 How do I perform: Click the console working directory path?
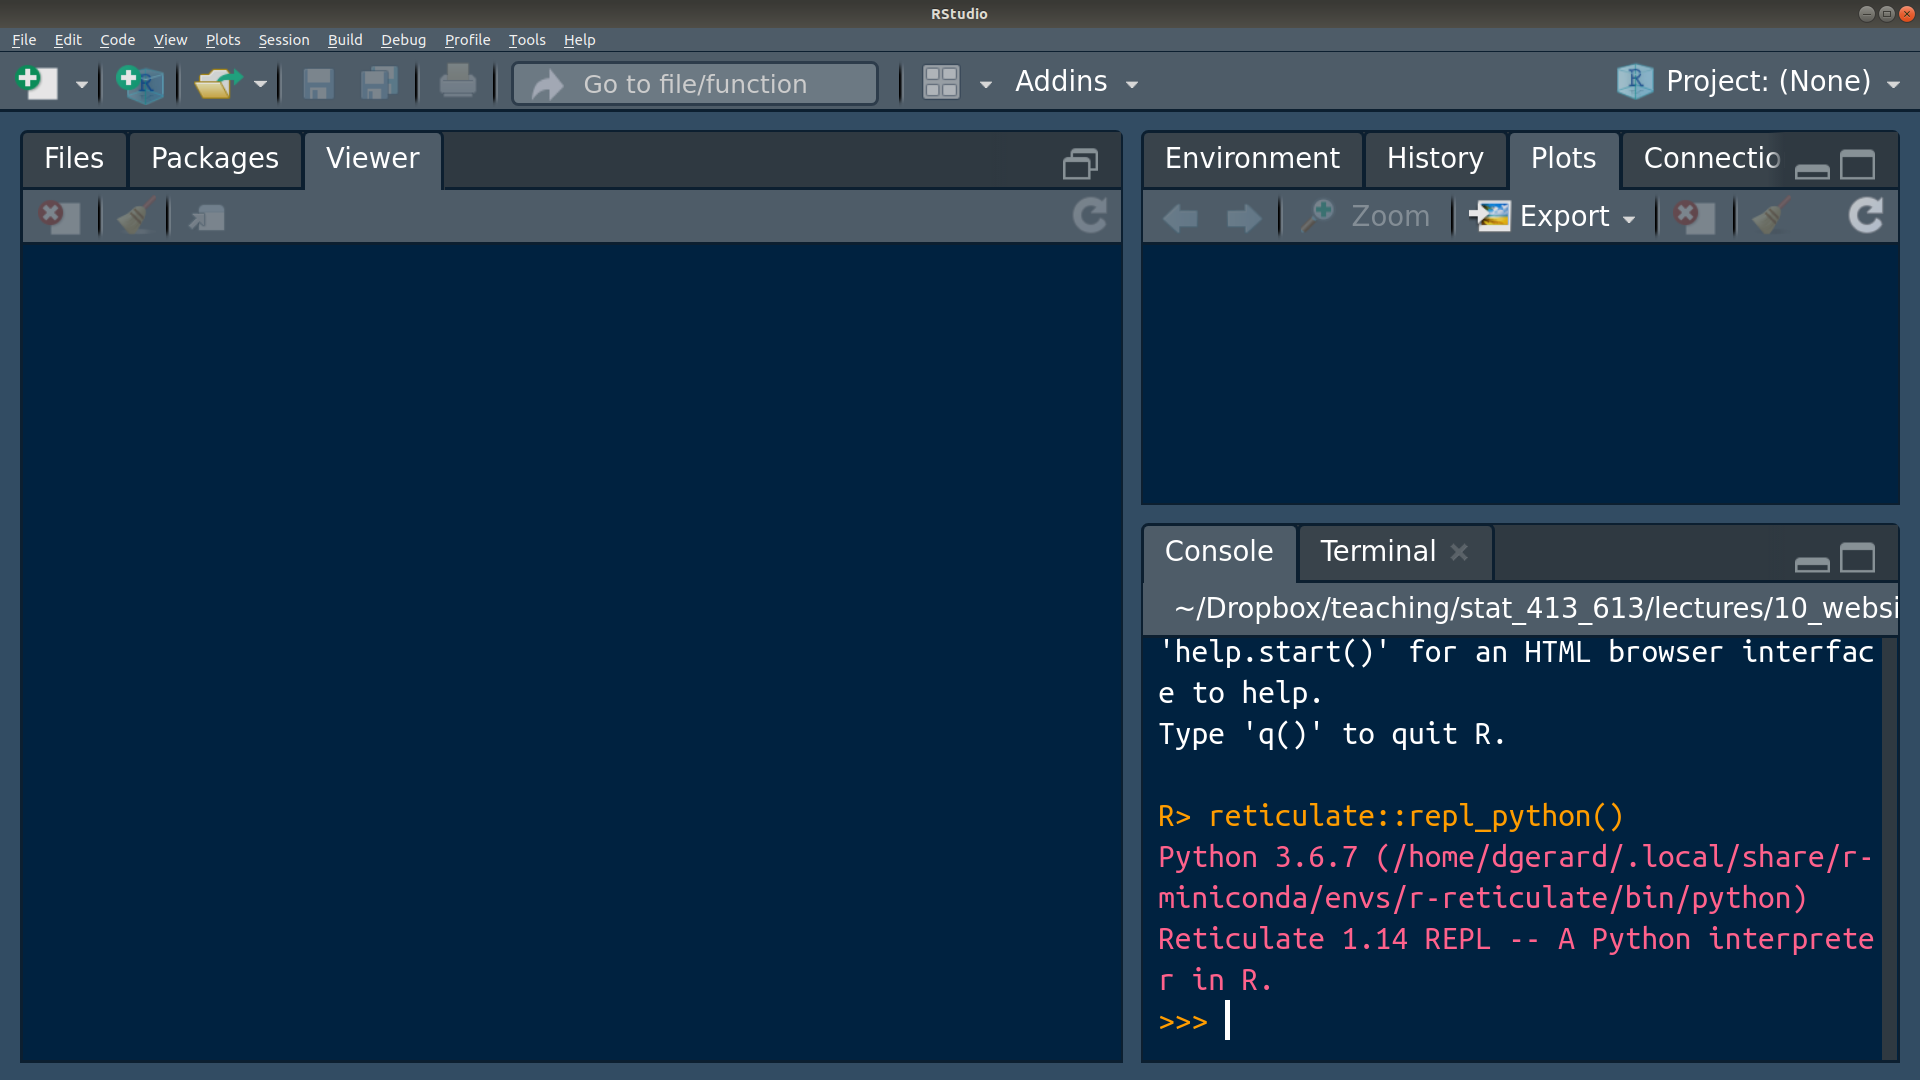tap(1535, 608)
